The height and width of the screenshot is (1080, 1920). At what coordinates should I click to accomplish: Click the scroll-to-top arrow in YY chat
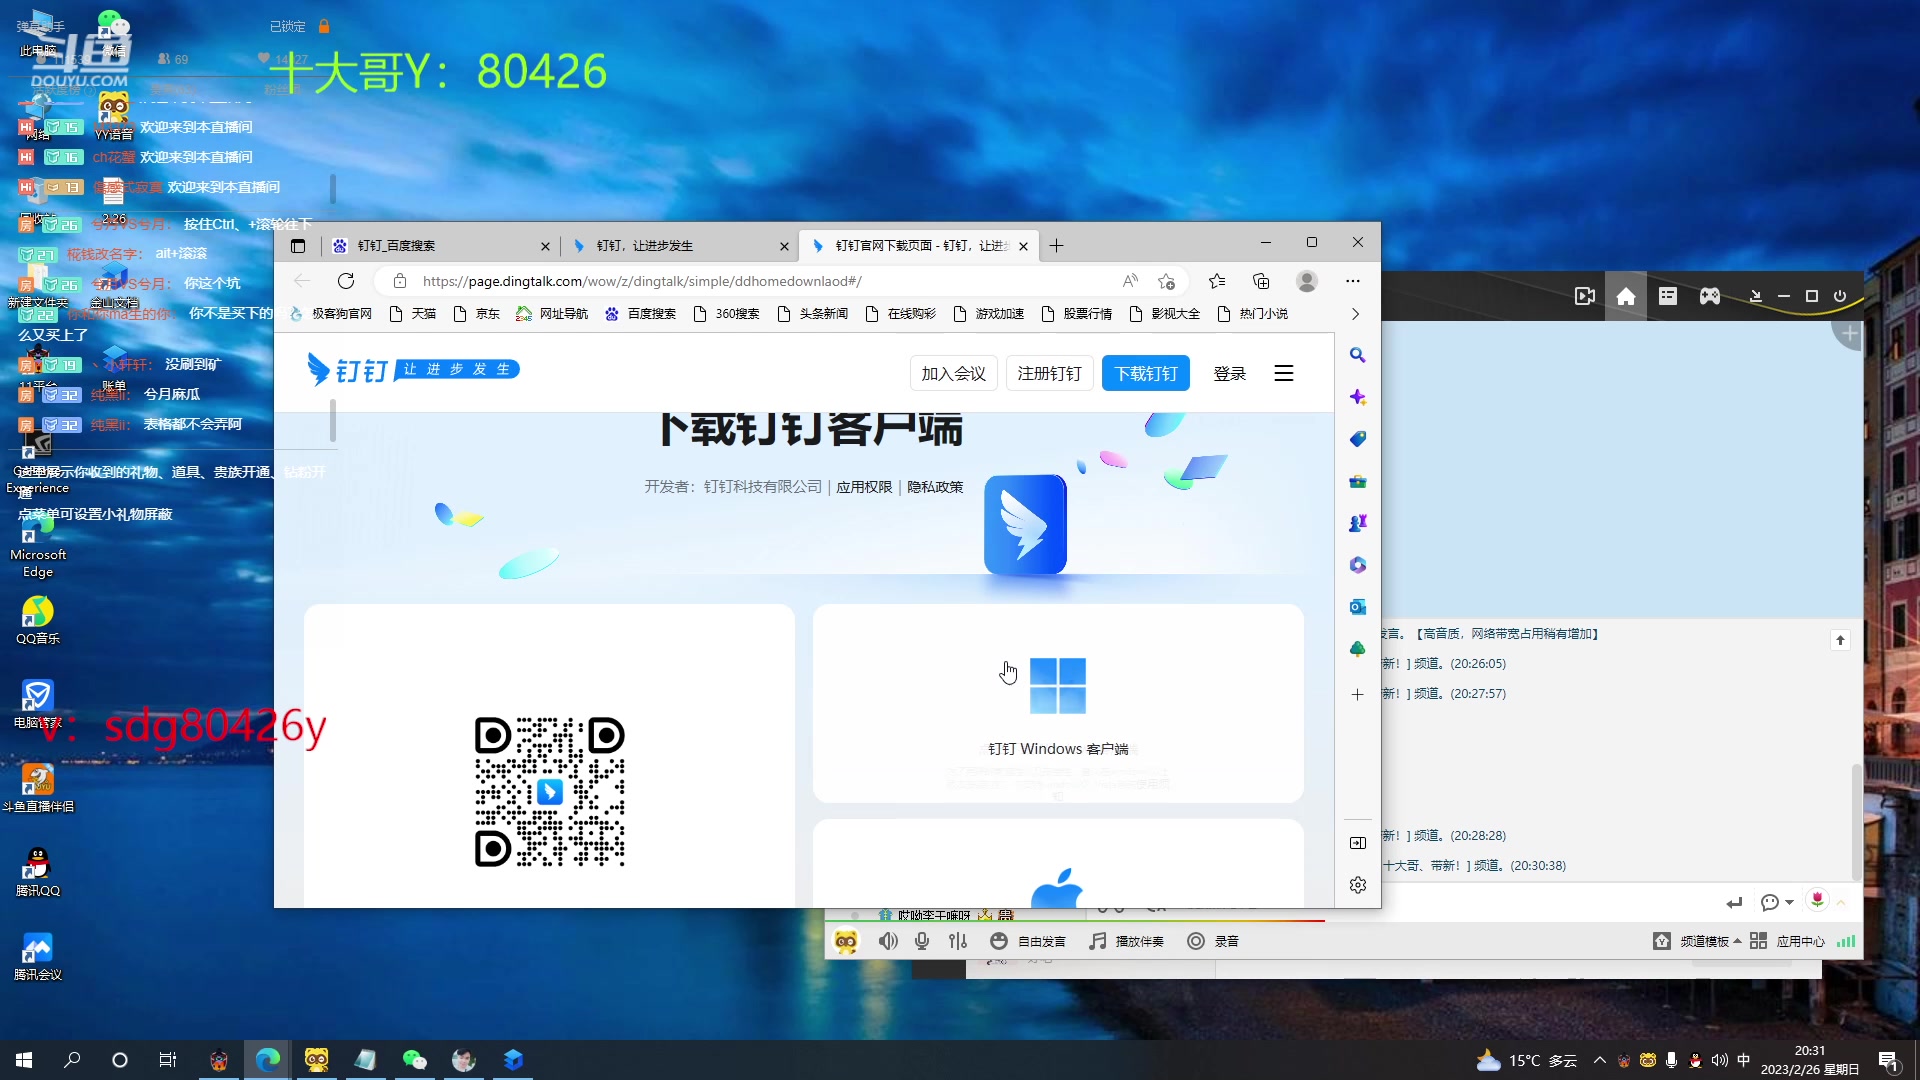(1840, 640)
